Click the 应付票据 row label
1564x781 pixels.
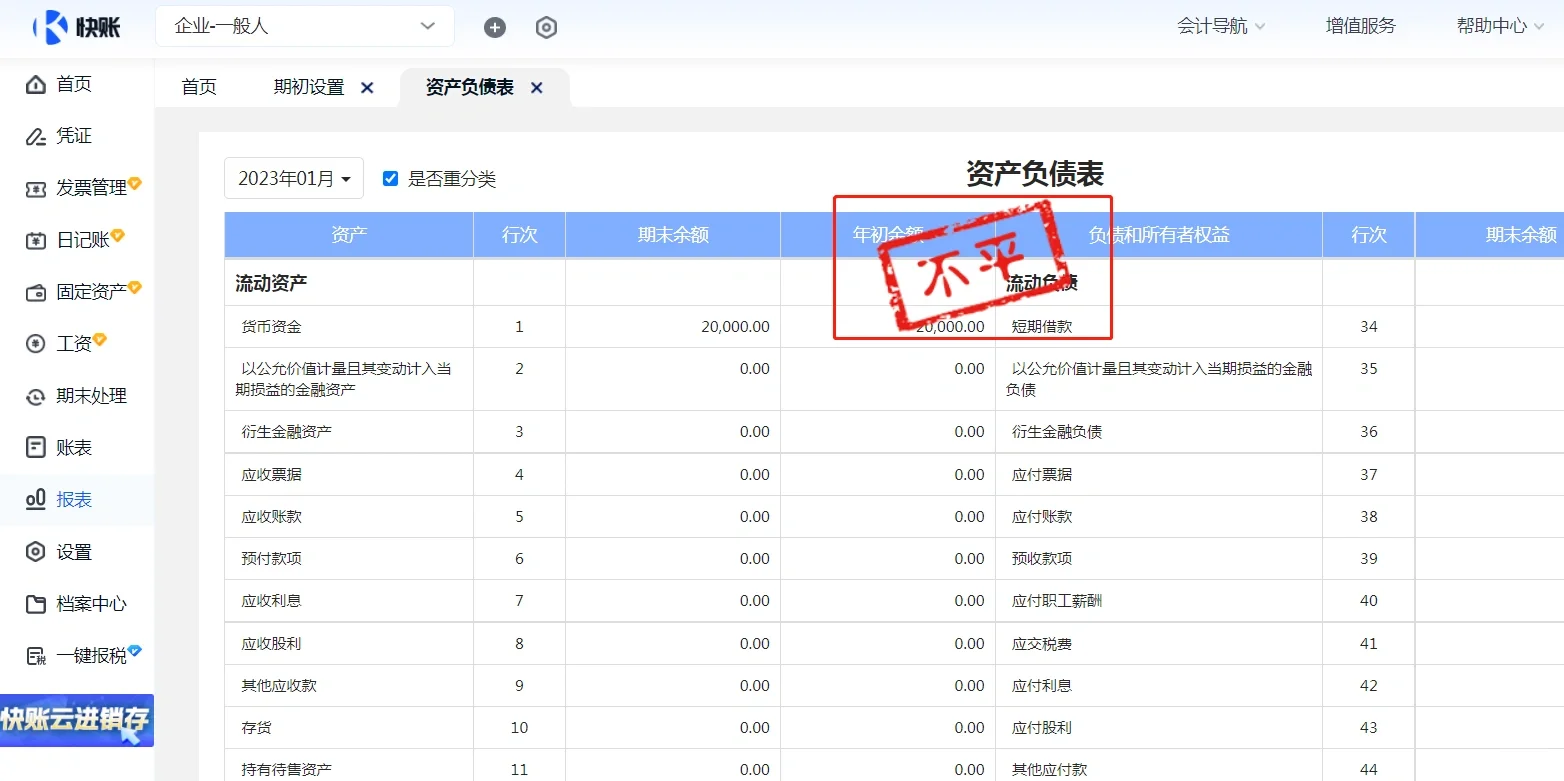[1042, 475]
